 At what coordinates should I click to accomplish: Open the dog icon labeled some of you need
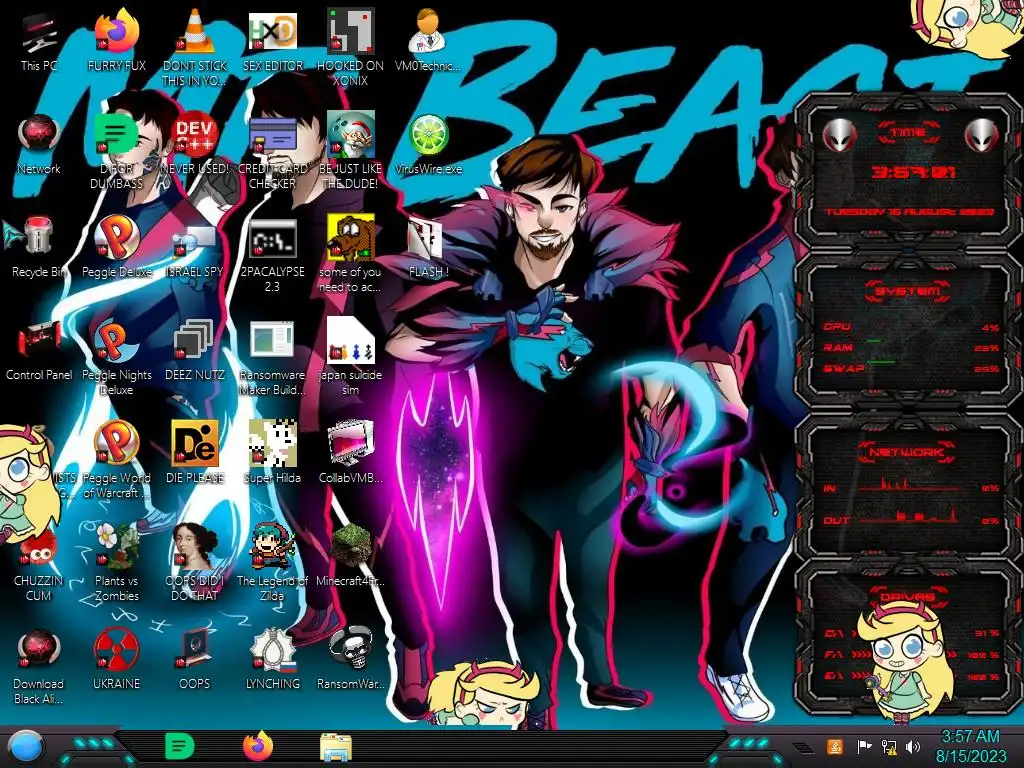(350, 253)
